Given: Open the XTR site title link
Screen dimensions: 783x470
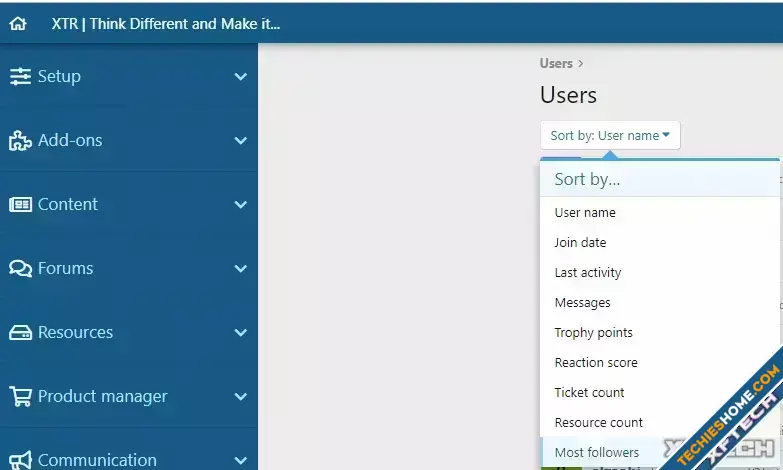Looking at the screenshot, I should coord(166,24).
